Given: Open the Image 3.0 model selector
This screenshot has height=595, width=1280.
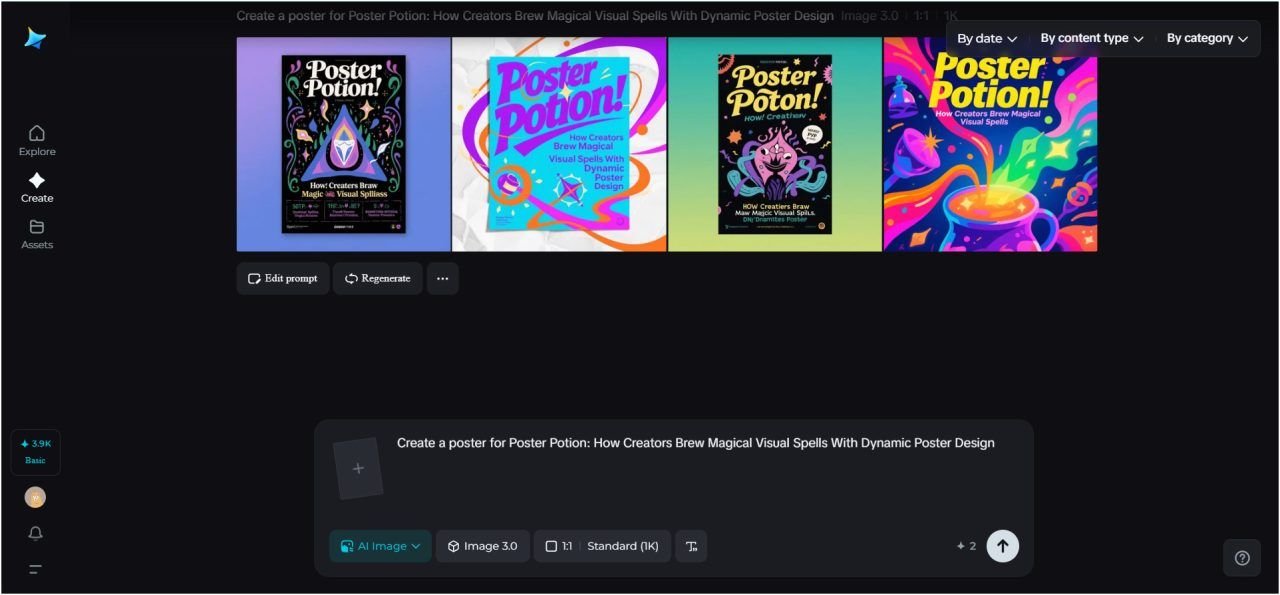Looking at the screenshot, I should (483, 546).
